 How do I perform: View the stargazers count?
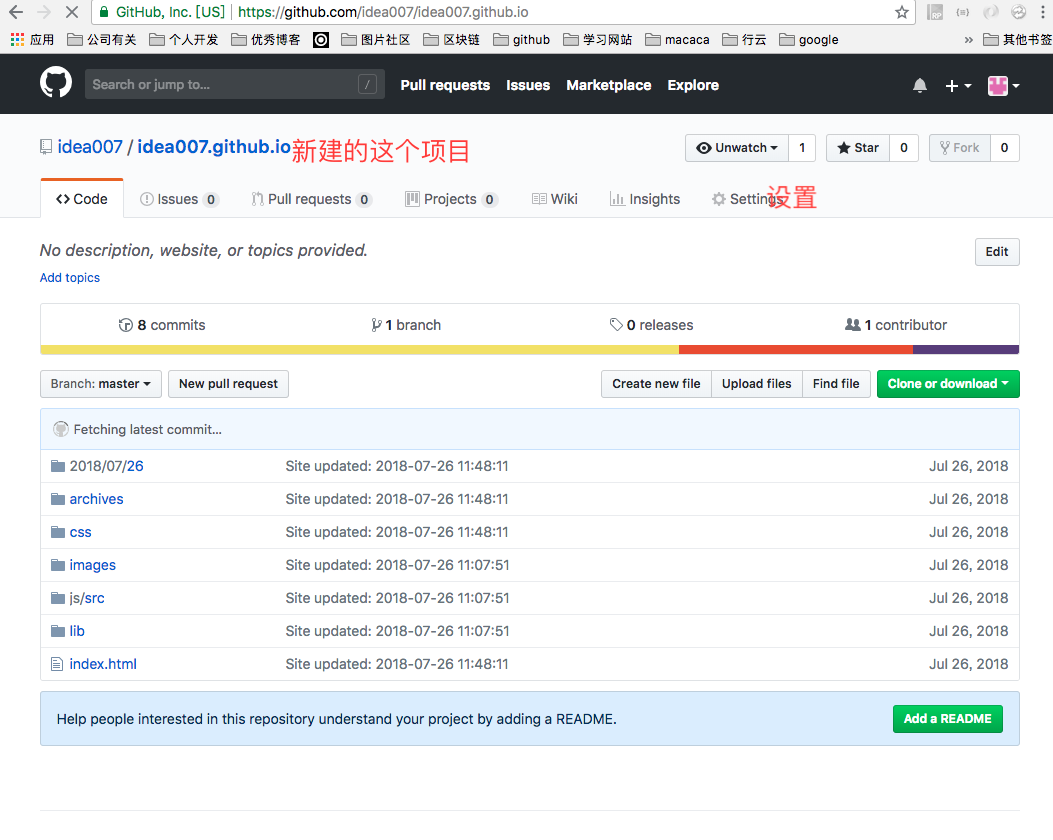pos(904,148)
